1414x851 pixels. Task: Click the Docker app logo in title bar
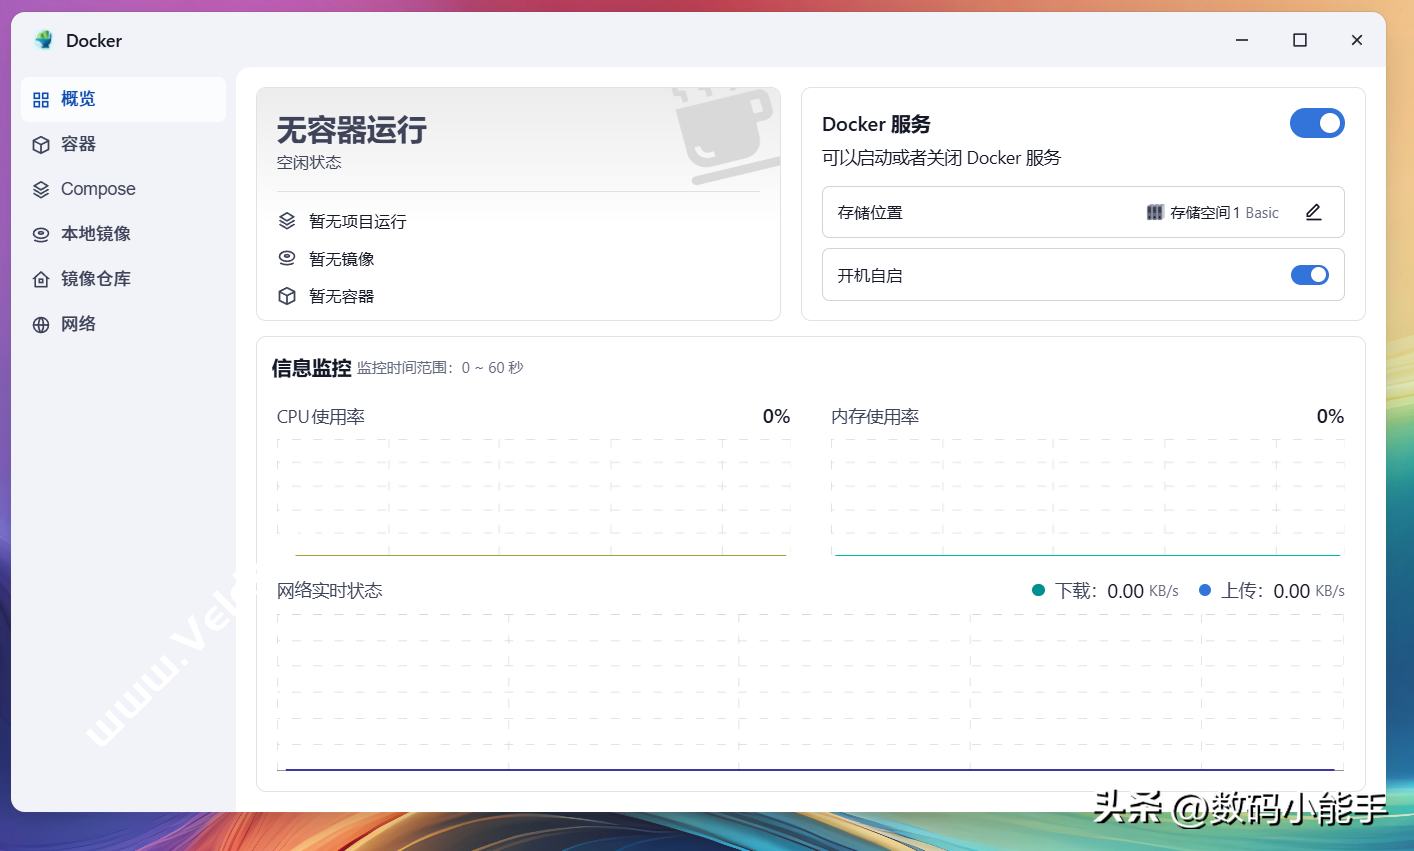[44, 40]
